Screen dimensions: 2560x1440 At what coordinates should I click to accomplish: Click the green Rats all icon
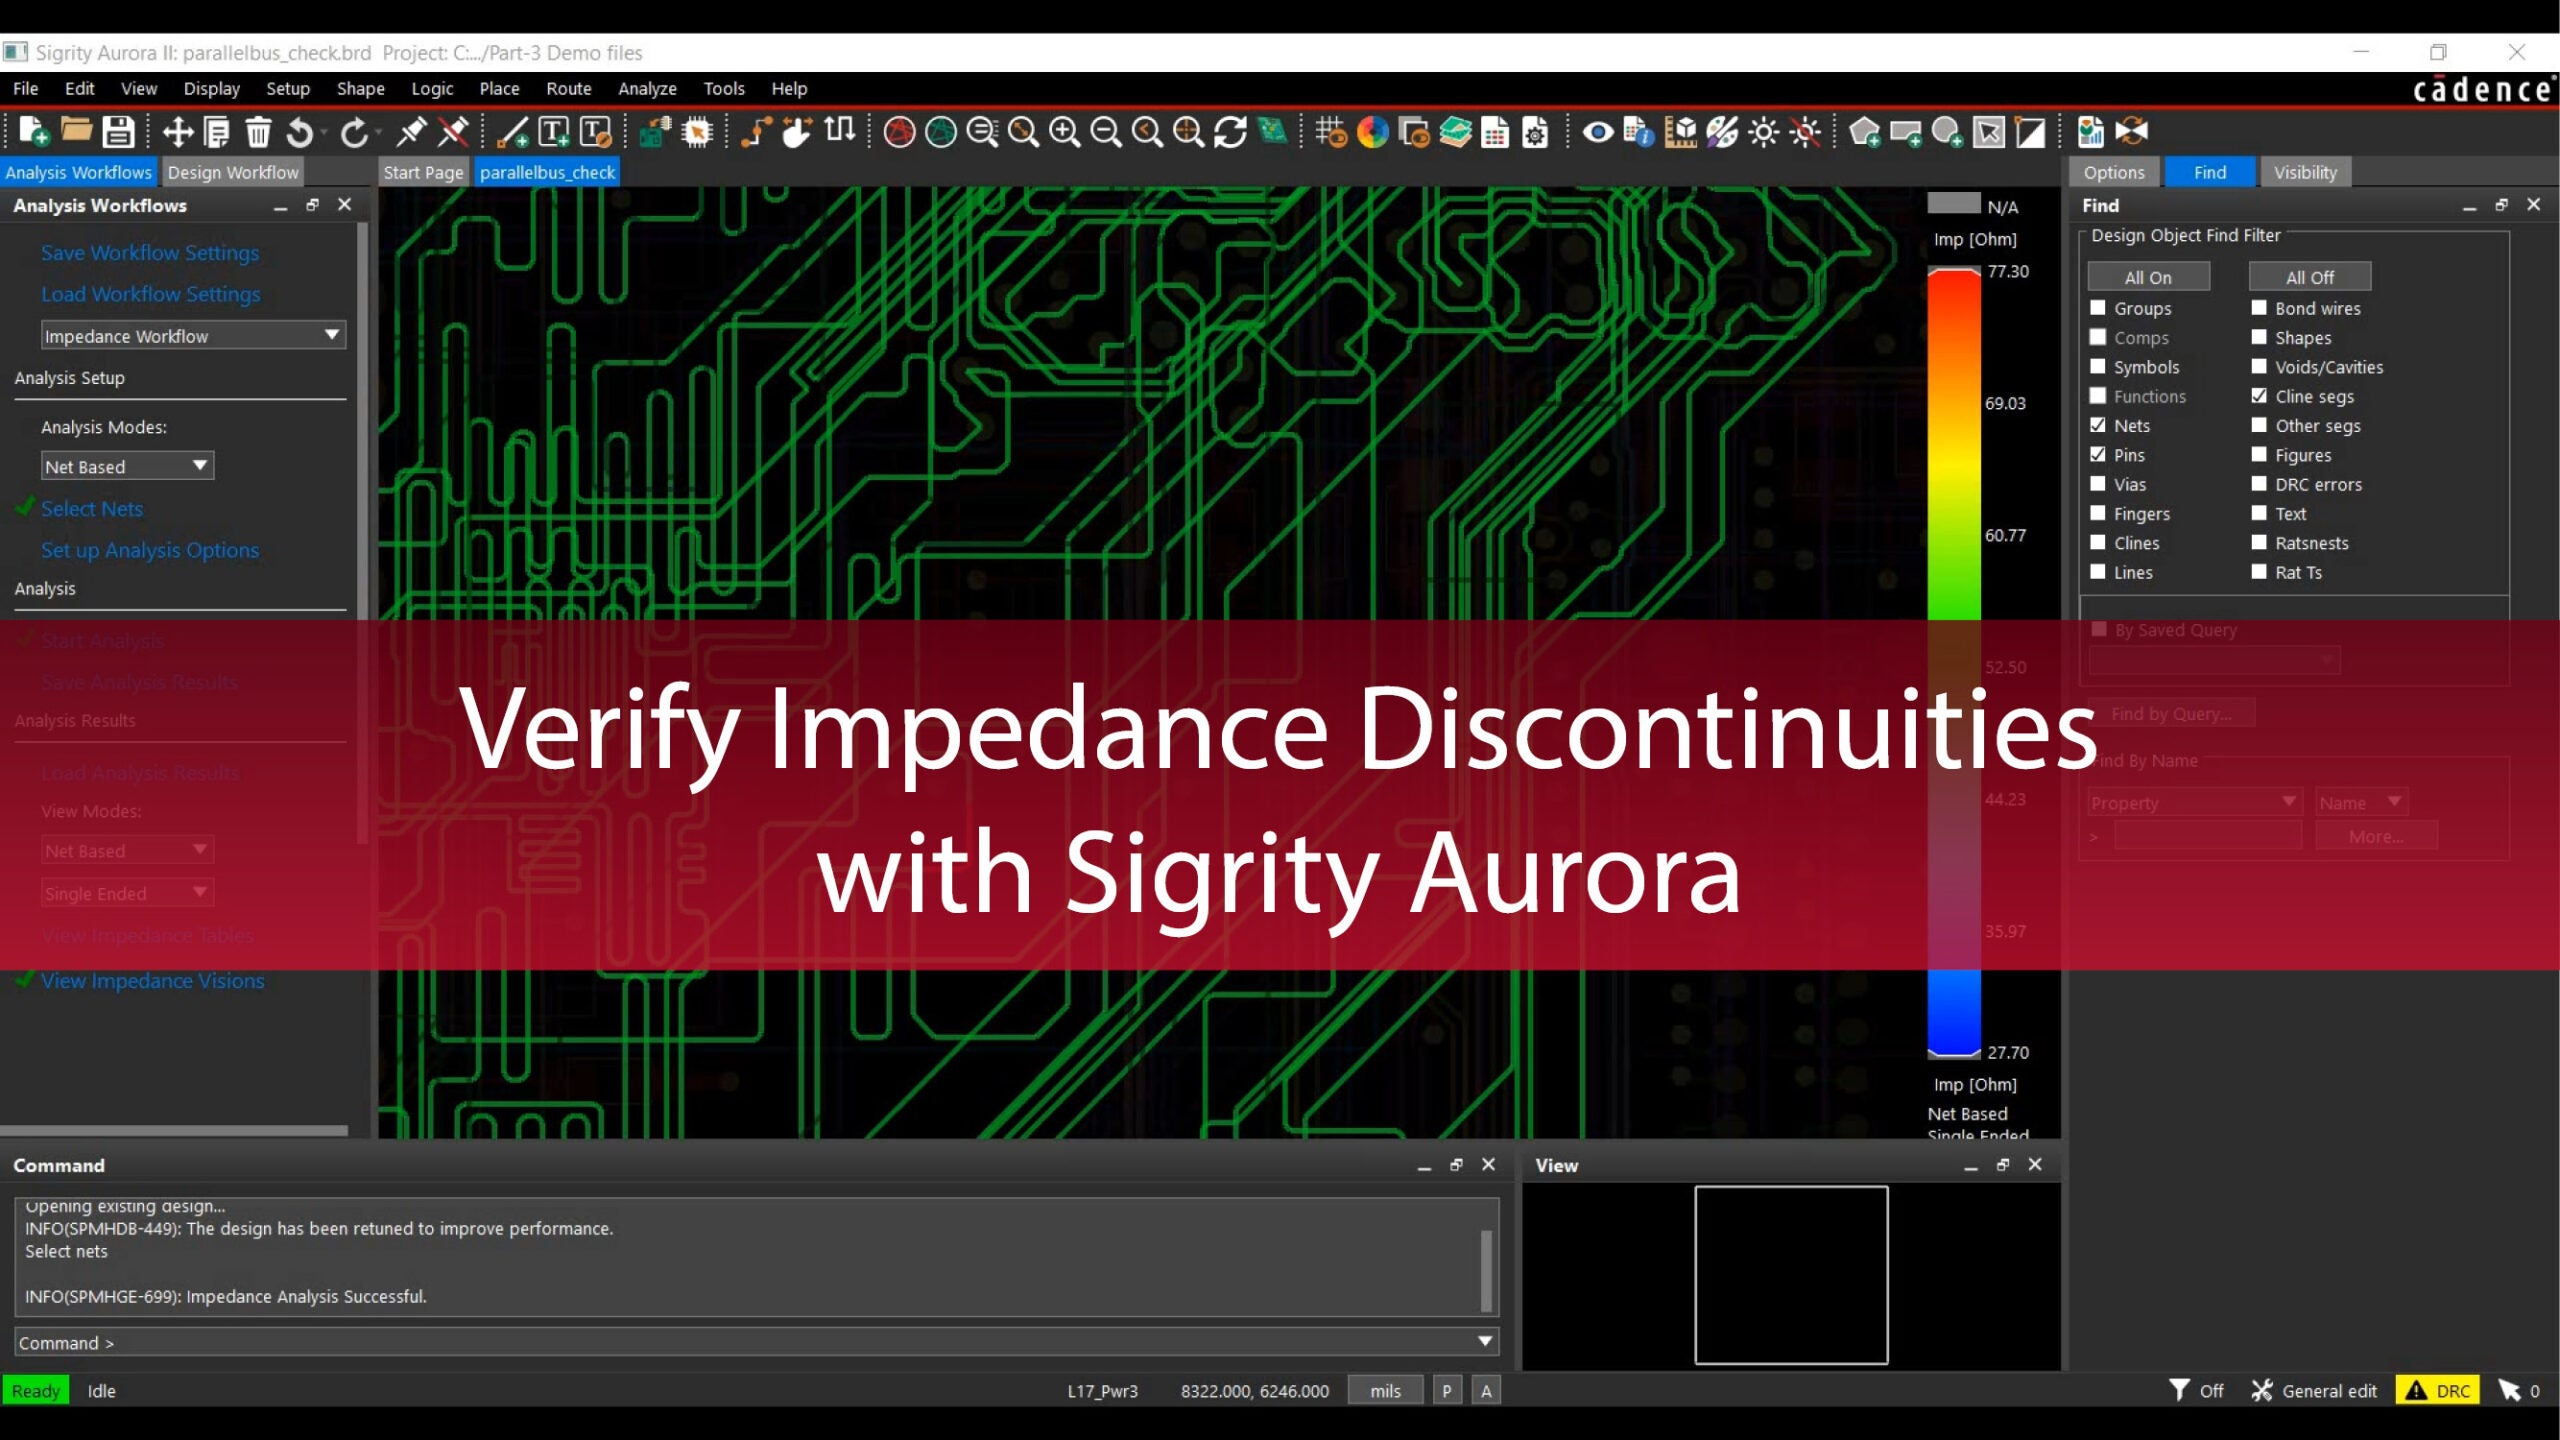[x=941, y=131]
